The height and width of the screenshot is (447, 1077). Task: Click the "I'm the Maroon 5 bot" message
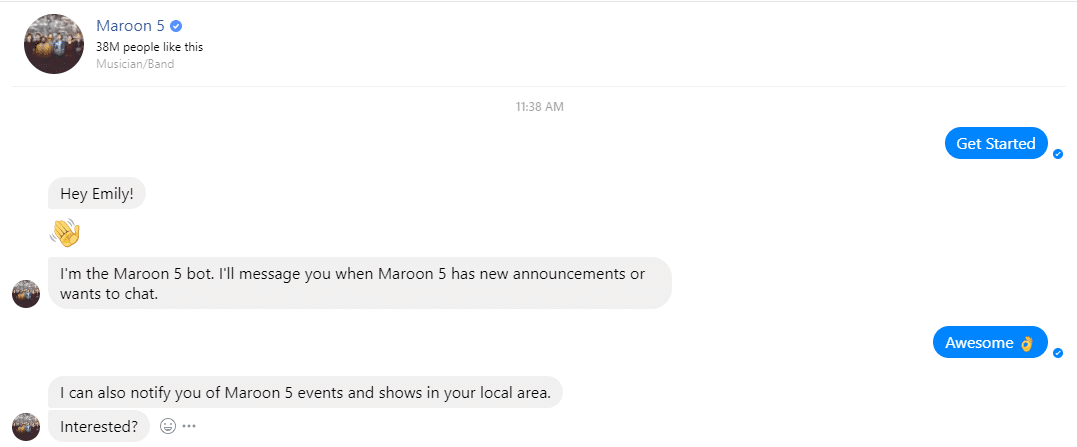359,283
